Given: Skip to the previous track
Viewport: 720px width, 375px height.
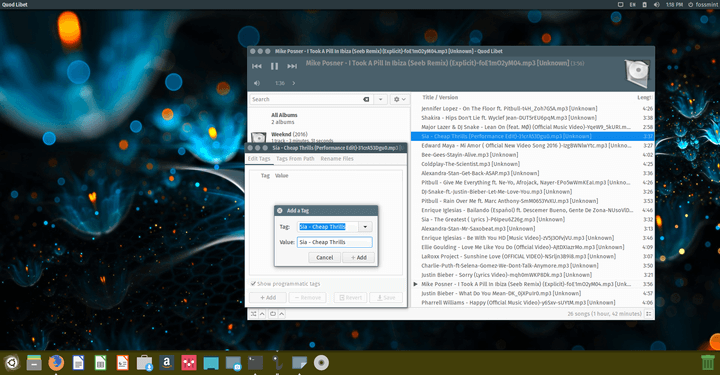Looking at the screenshot, I should (257, 67).
